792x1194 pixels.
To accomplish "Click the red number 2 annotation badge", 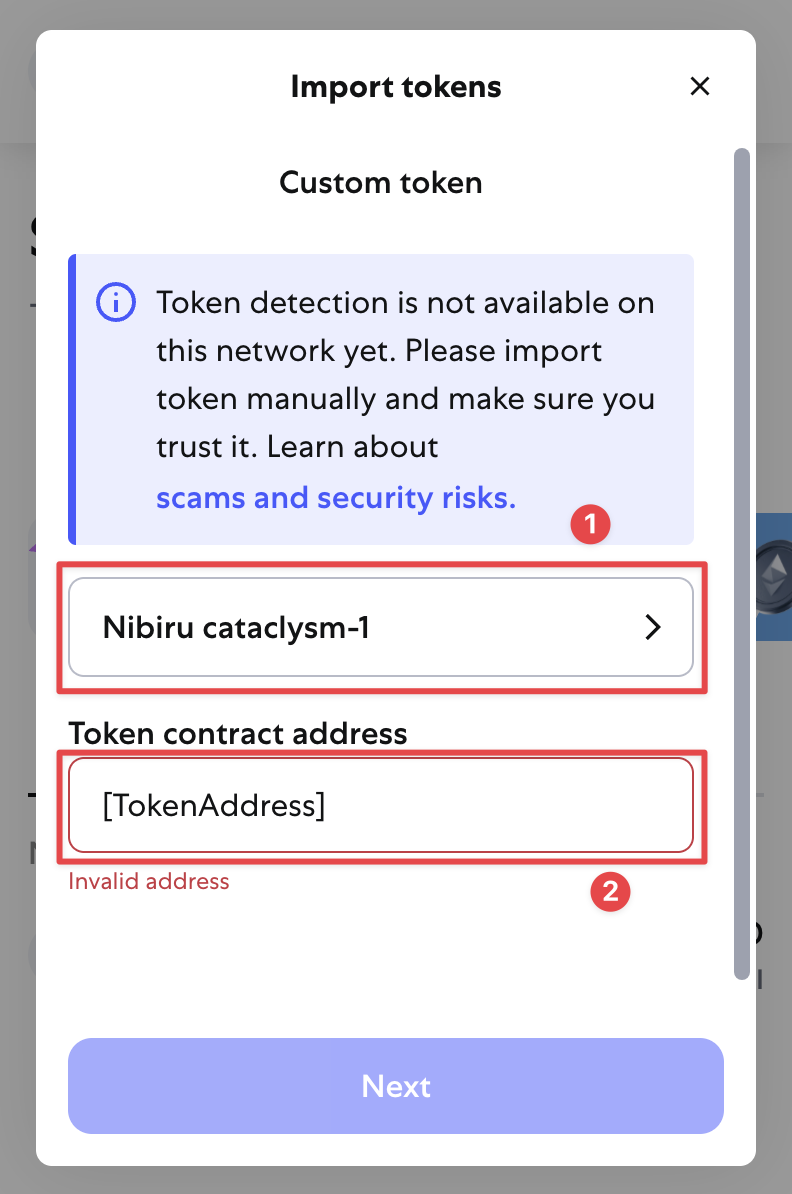I will click(610, 891).
